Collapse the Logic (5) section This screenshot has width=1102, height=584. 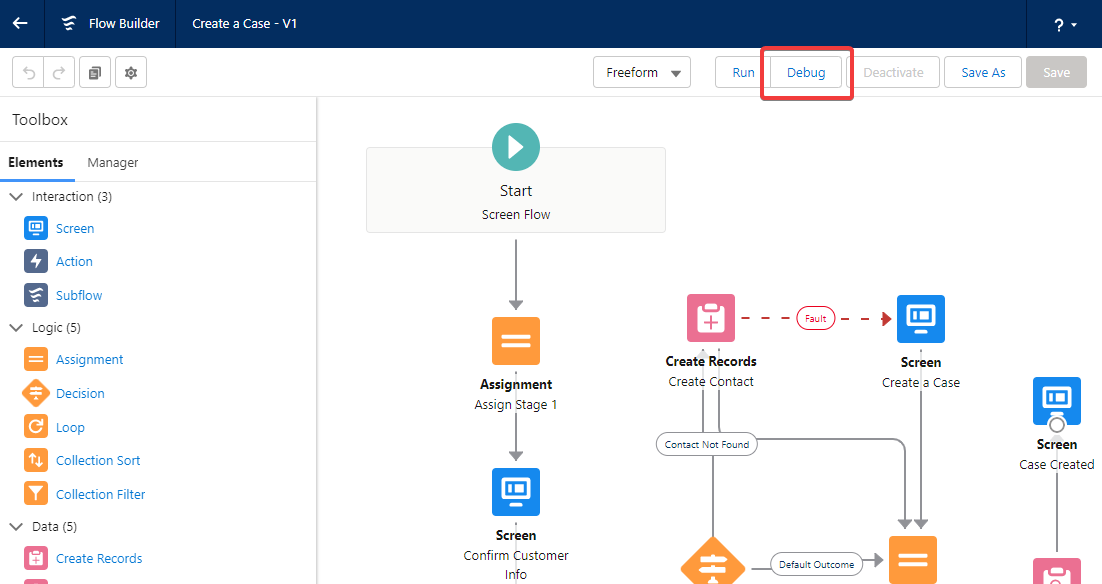16,327
